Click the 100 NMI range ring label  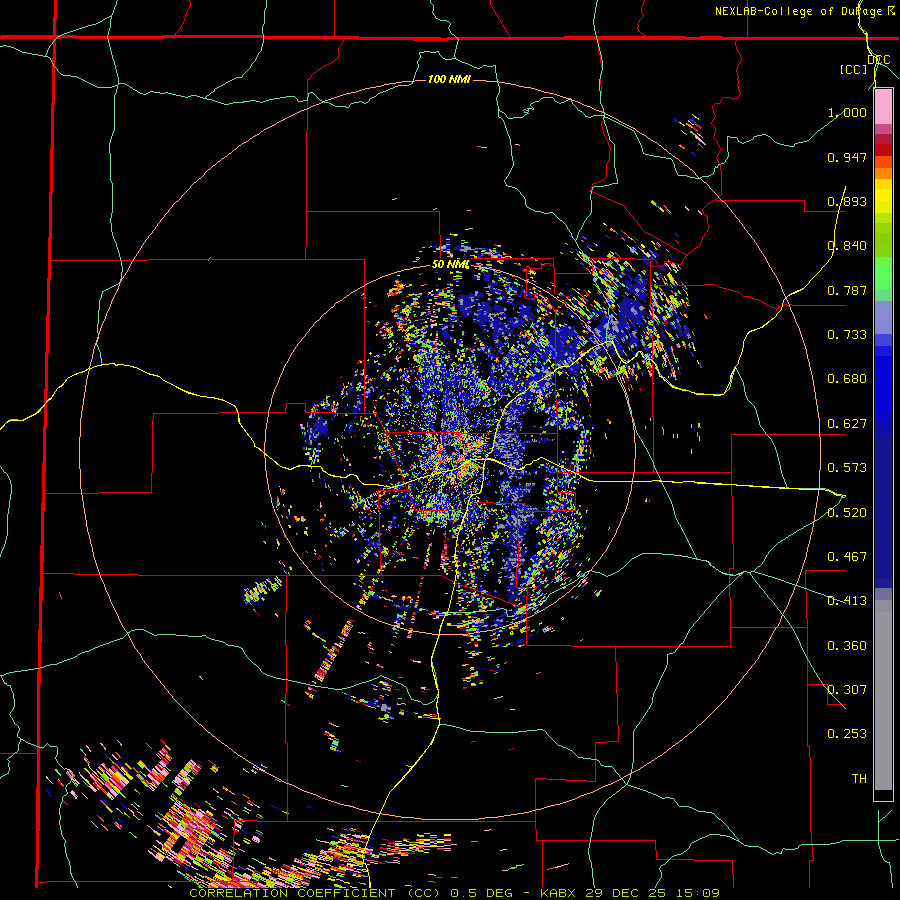pyautogui.click(x=449, y=79)
